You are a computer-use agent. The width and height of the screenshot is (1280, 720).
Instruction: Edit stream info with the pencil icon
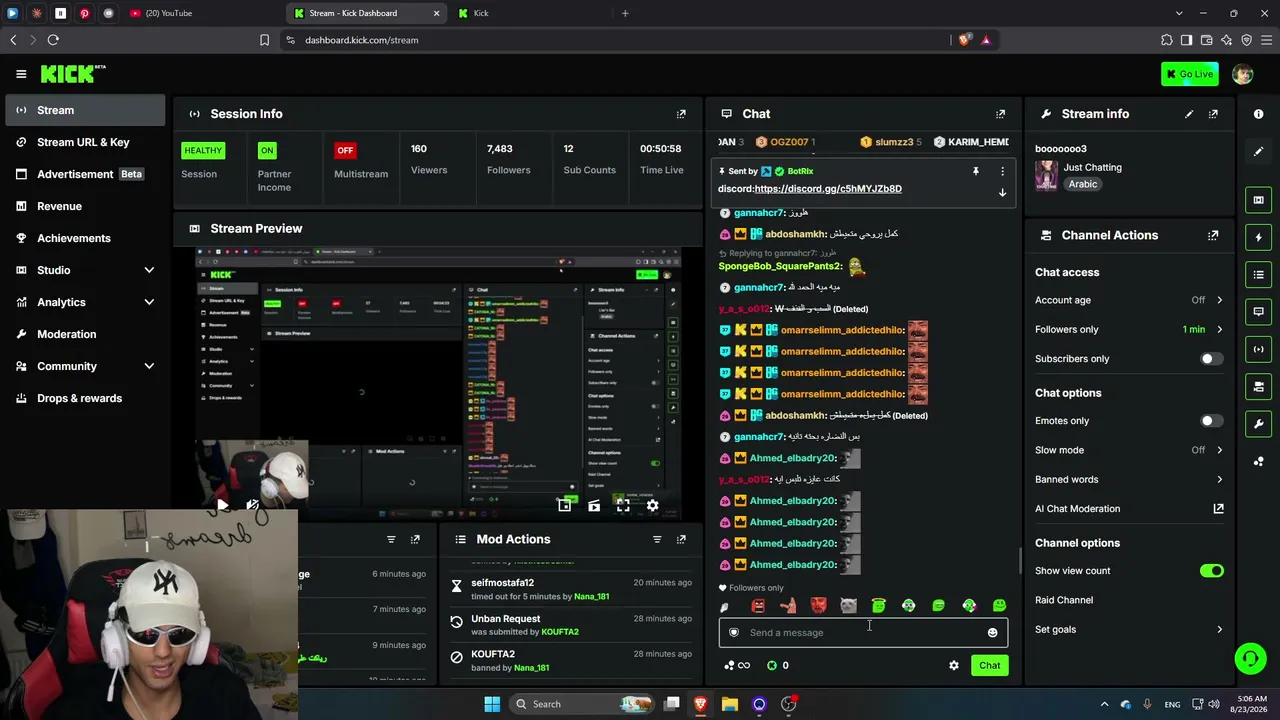coord(1189,114)
